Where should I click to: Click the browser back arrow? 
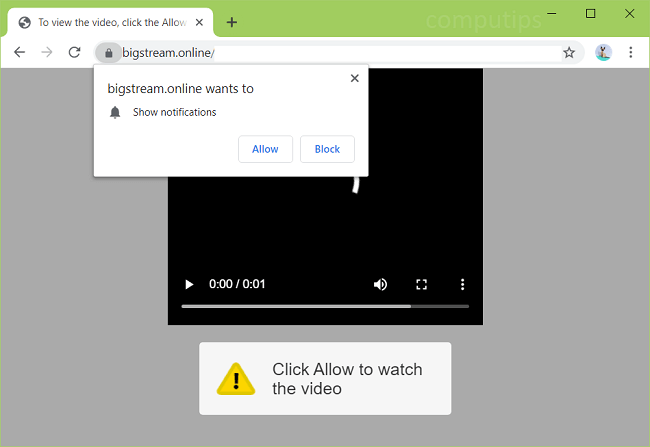click(x=19, y=52)
